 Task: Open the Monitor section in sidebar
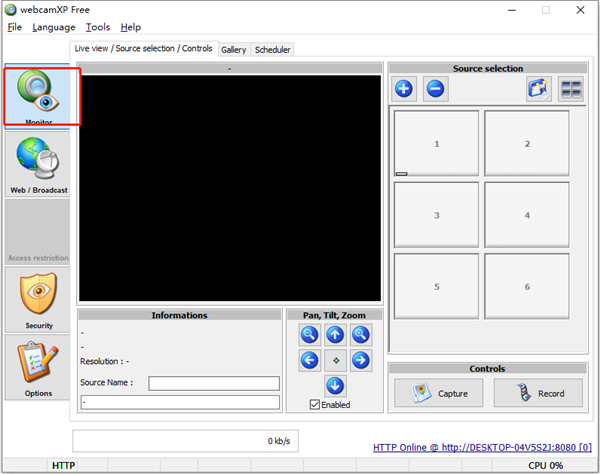[38, 97]
